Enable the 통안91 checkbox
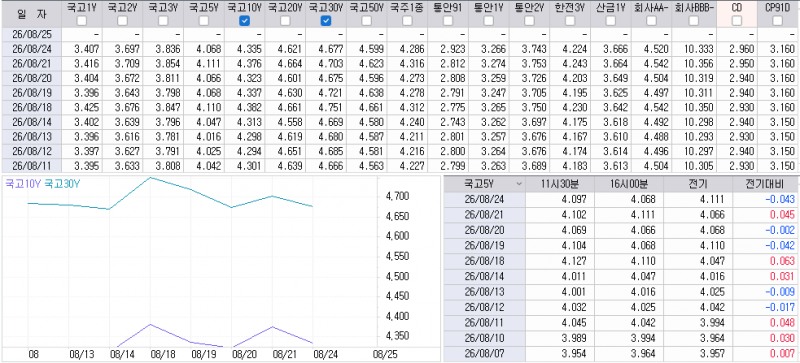This screenshot has height=363, width=800. (448, 21)
